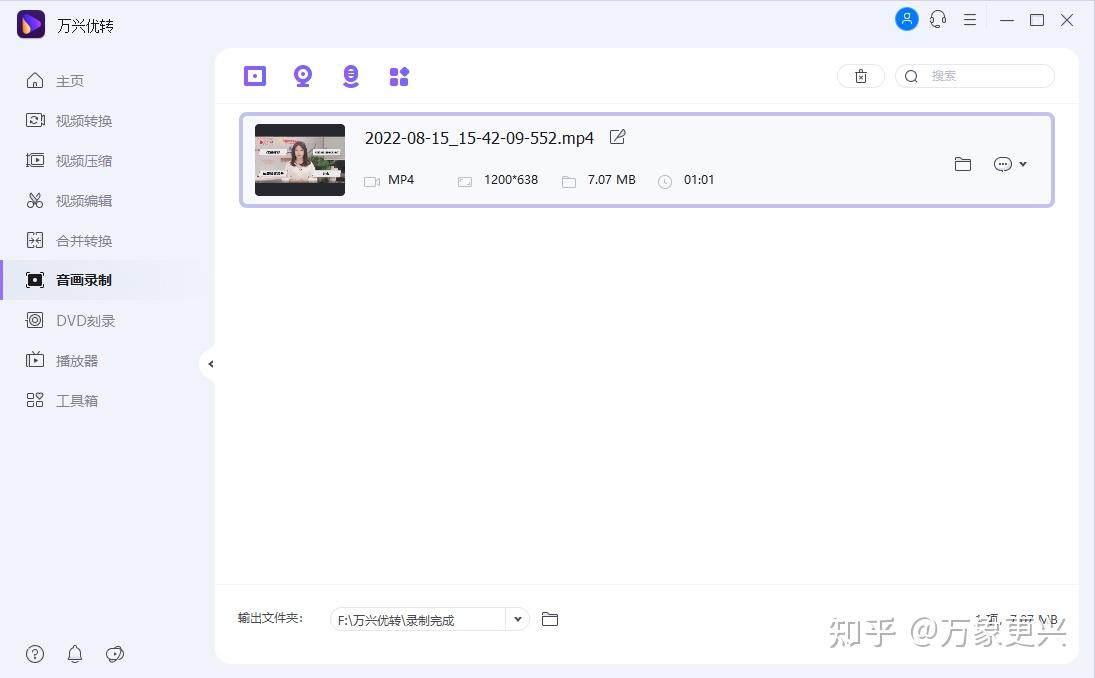Open the audio recorder microphone tool
The height and width of the screenshot is (678, 1095).
tap(351, 76)
